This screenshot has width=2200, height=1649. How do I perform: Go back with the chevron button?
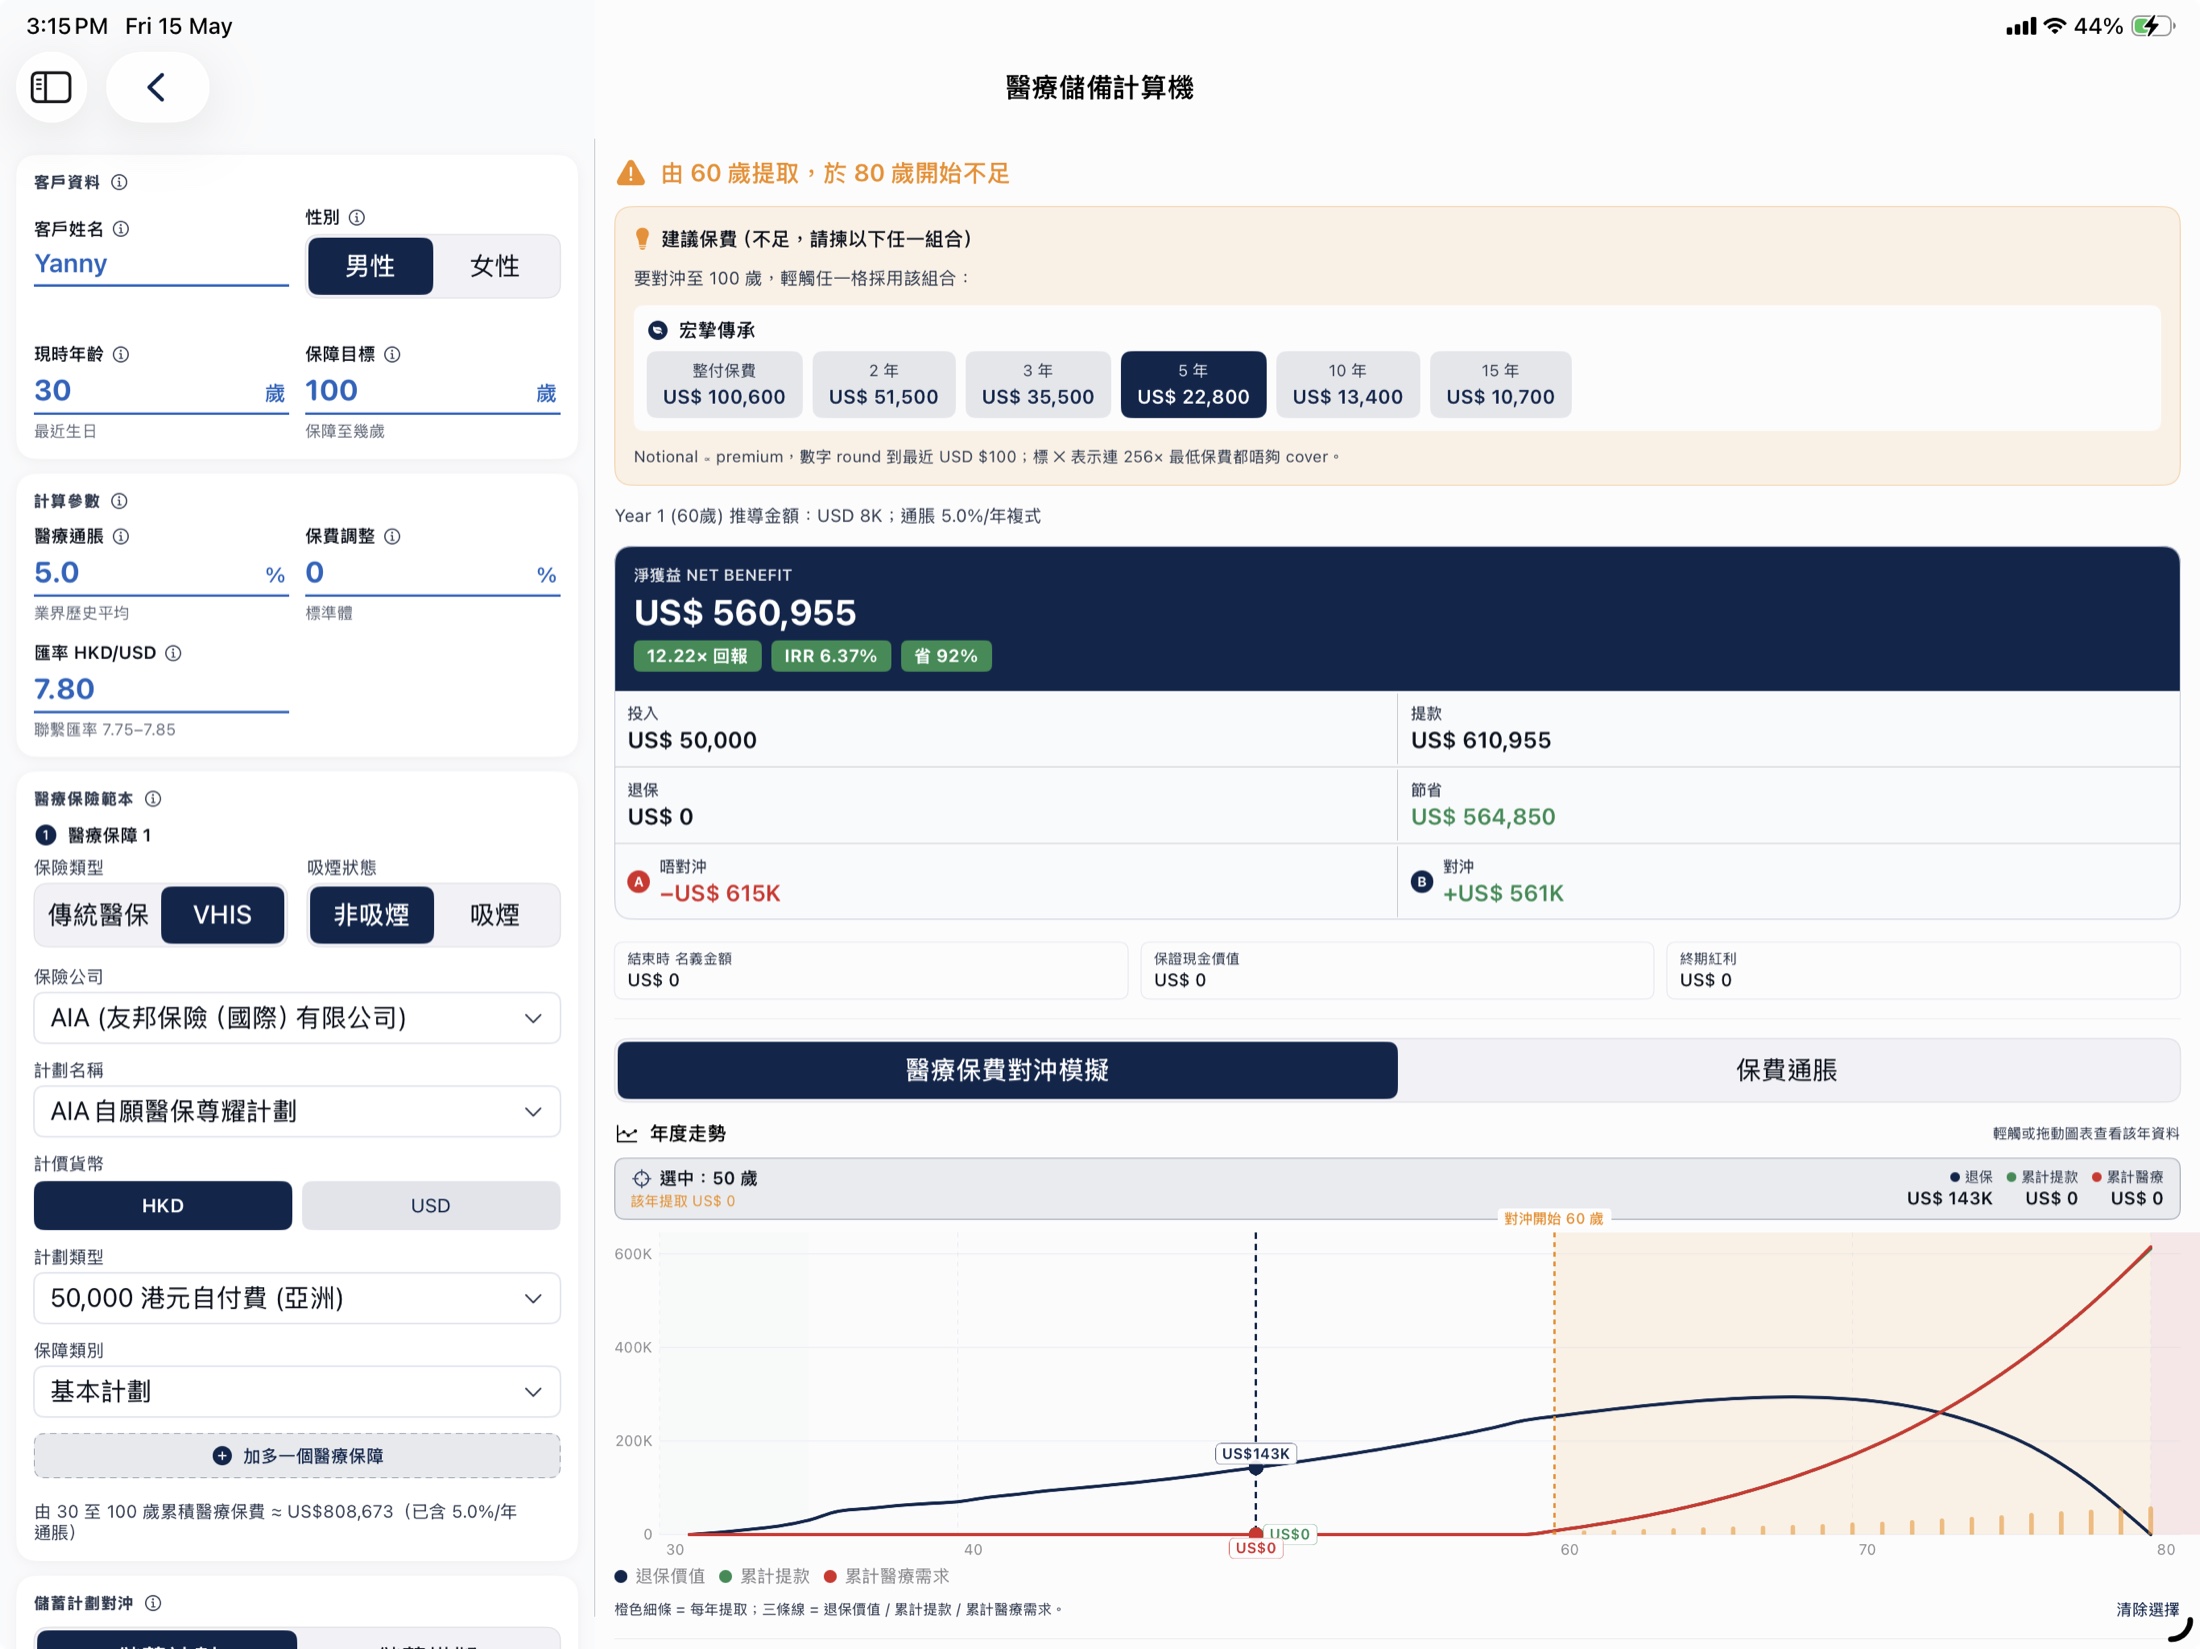point(157,87)
